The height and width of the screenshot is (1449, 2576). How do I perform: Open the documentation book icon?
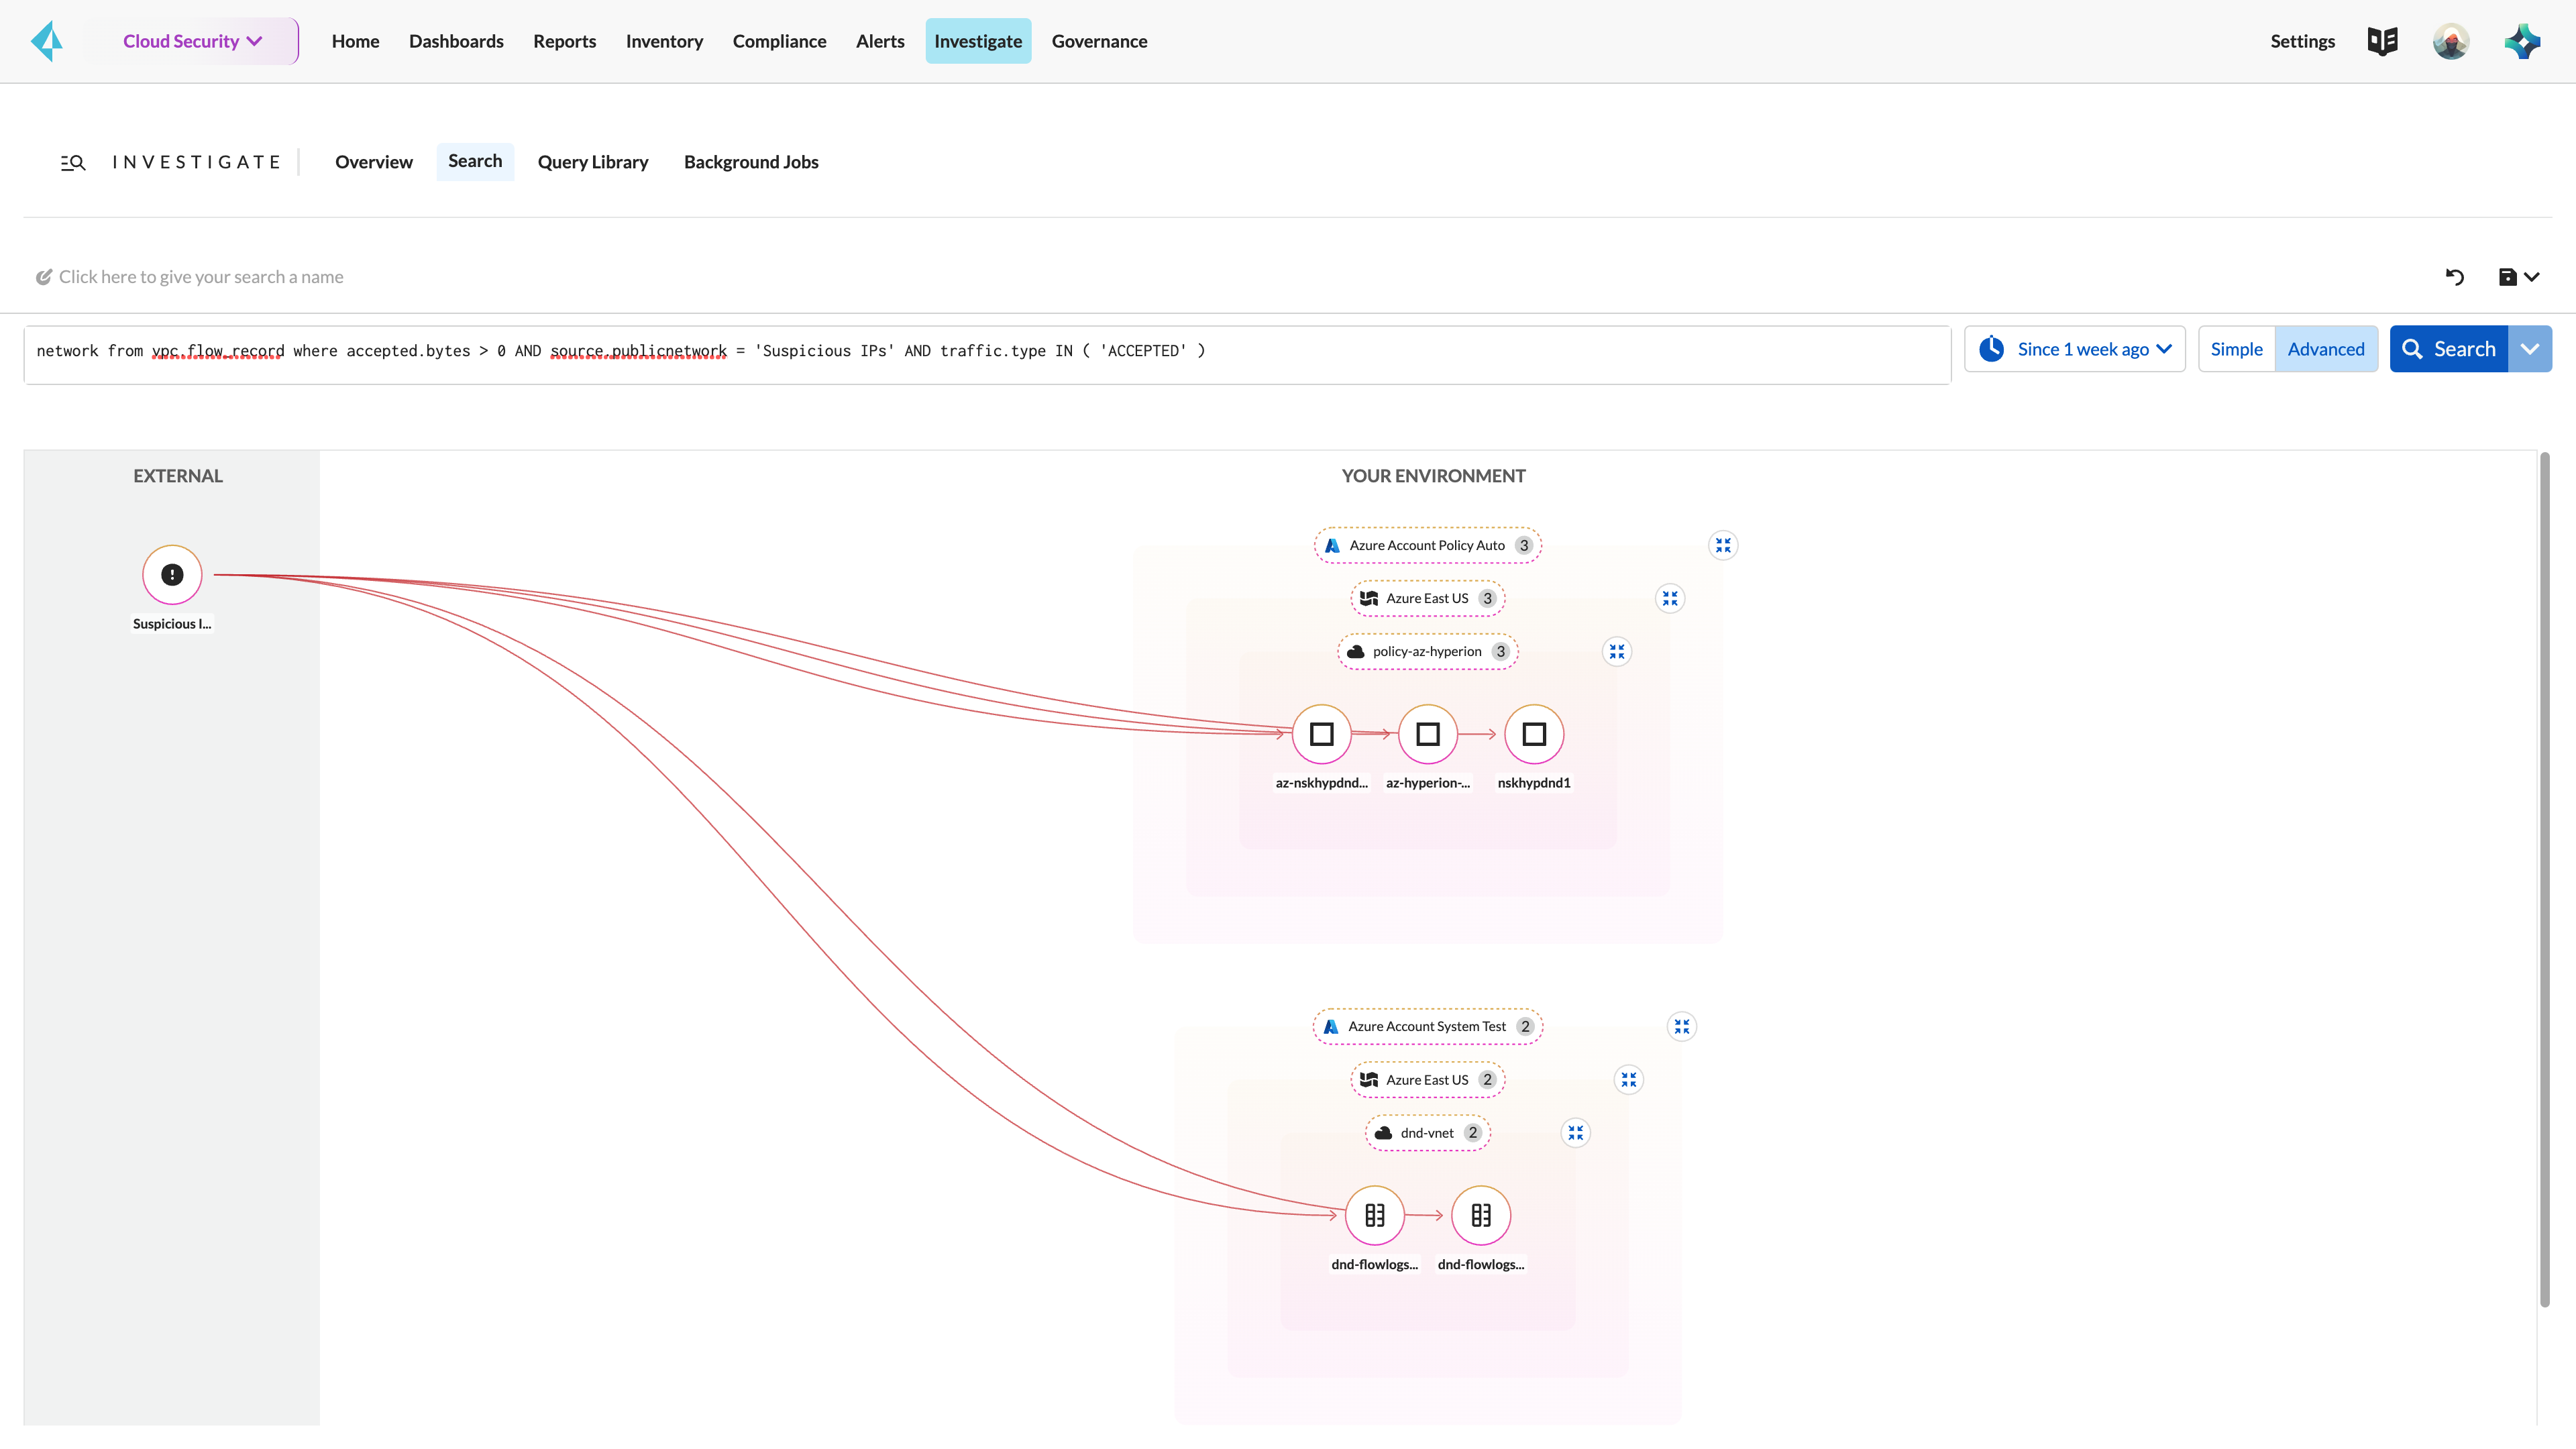coord(2383,41)
